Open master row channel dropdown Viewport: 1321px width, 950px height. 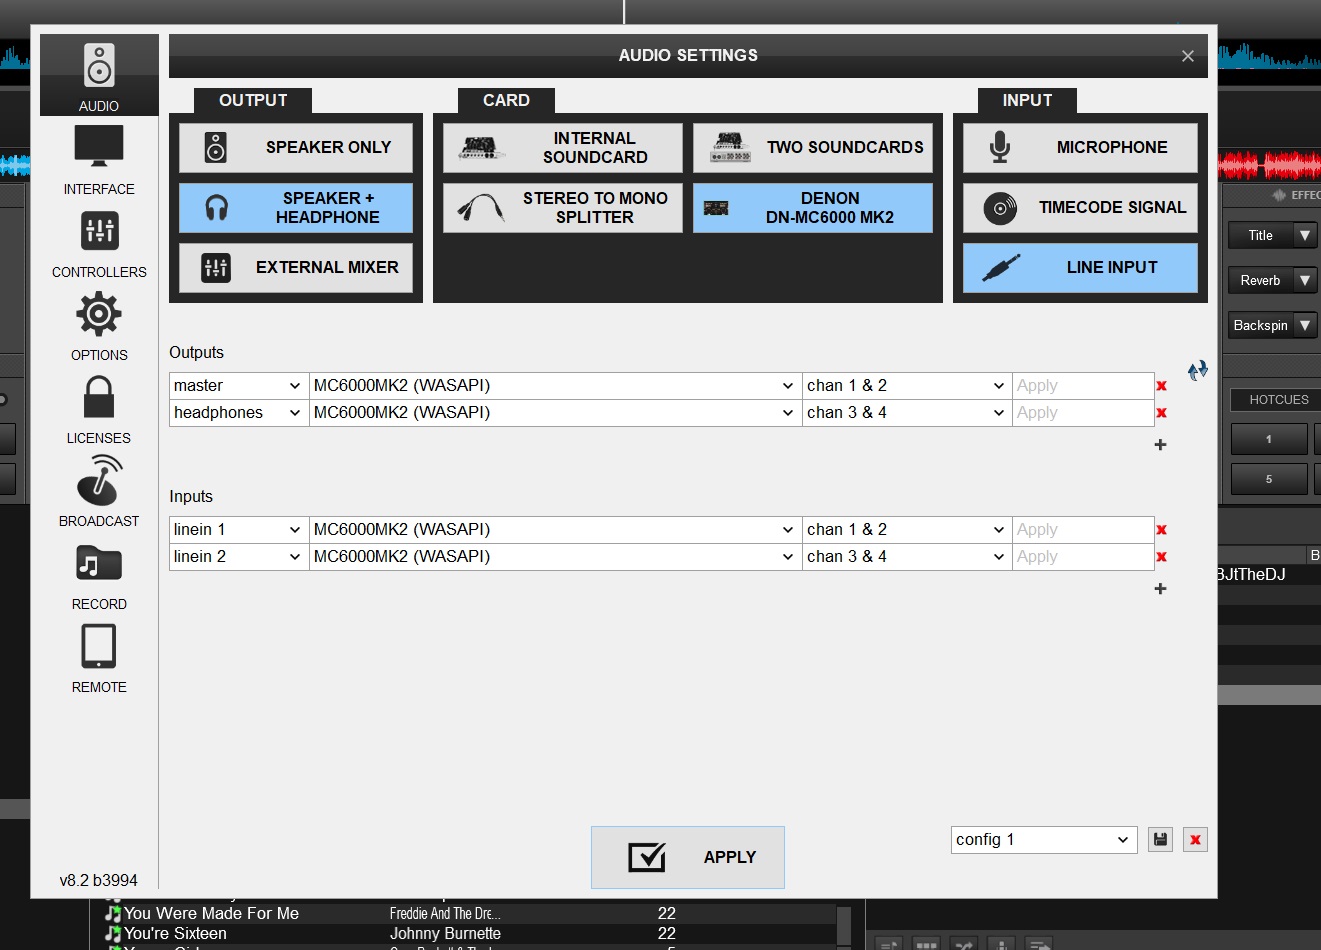tap(906, 386)
